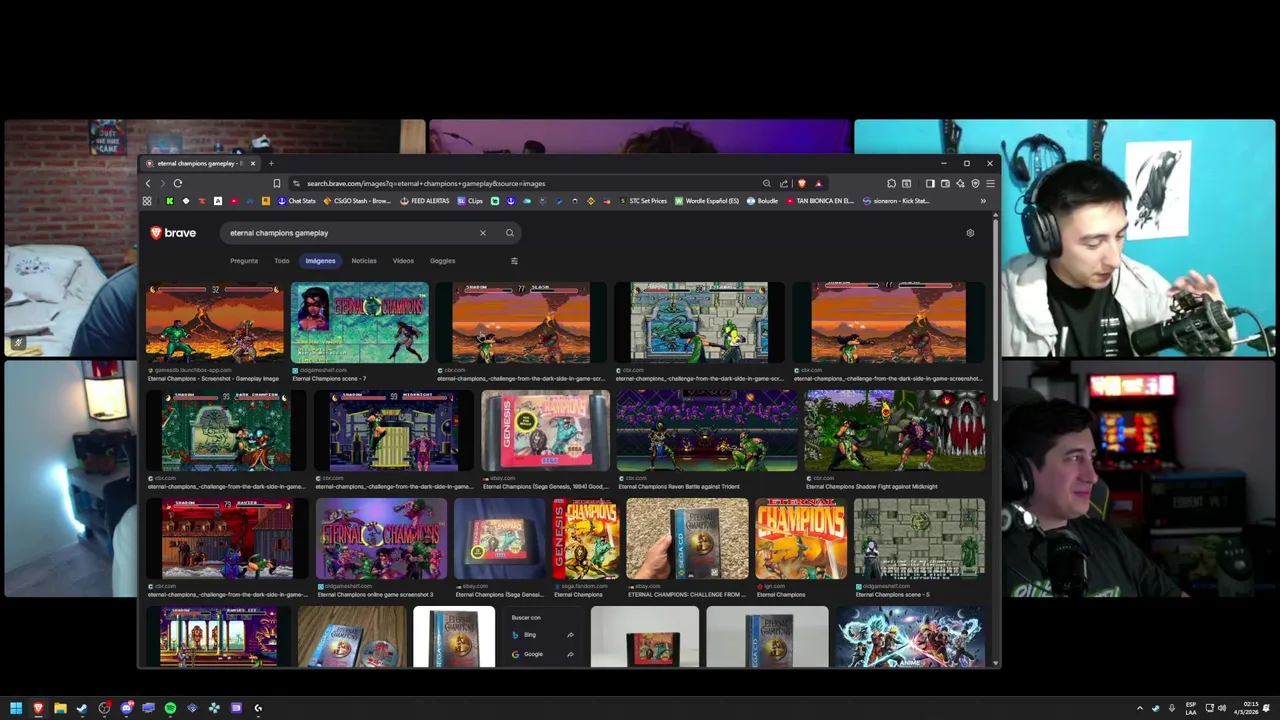
Task: Clear the search query with X
Action: (x=482, y=233)
